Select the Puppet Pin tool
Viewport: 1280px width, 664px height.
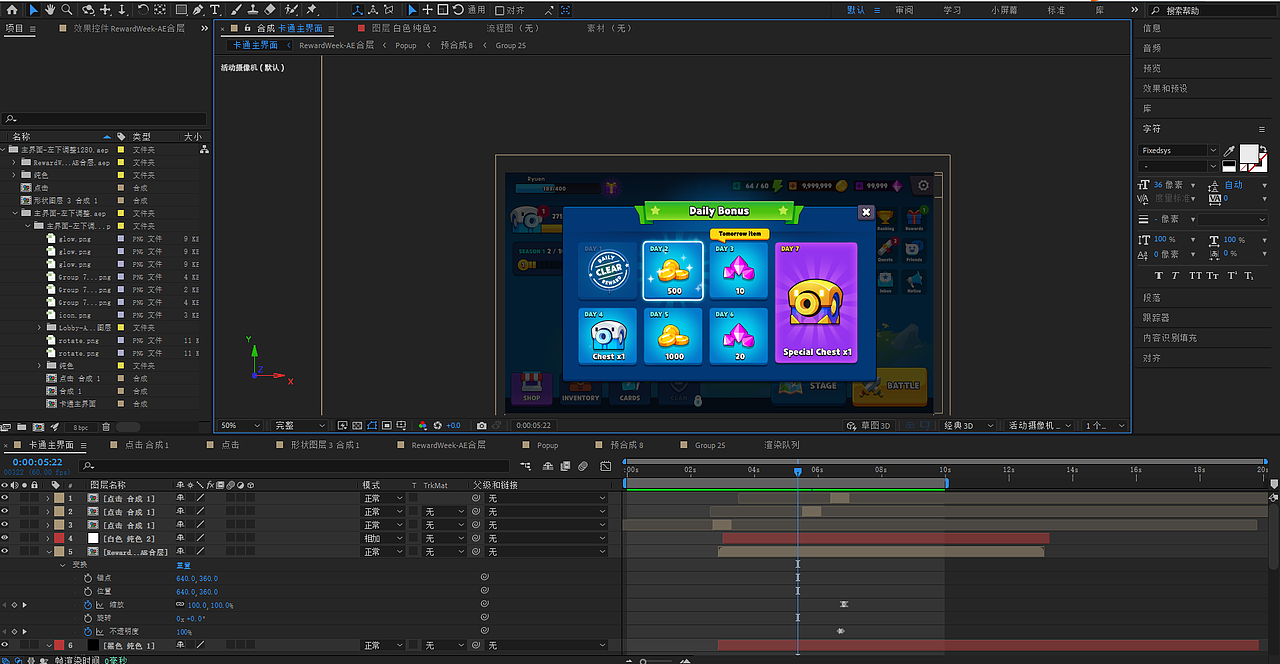(311, 9)
